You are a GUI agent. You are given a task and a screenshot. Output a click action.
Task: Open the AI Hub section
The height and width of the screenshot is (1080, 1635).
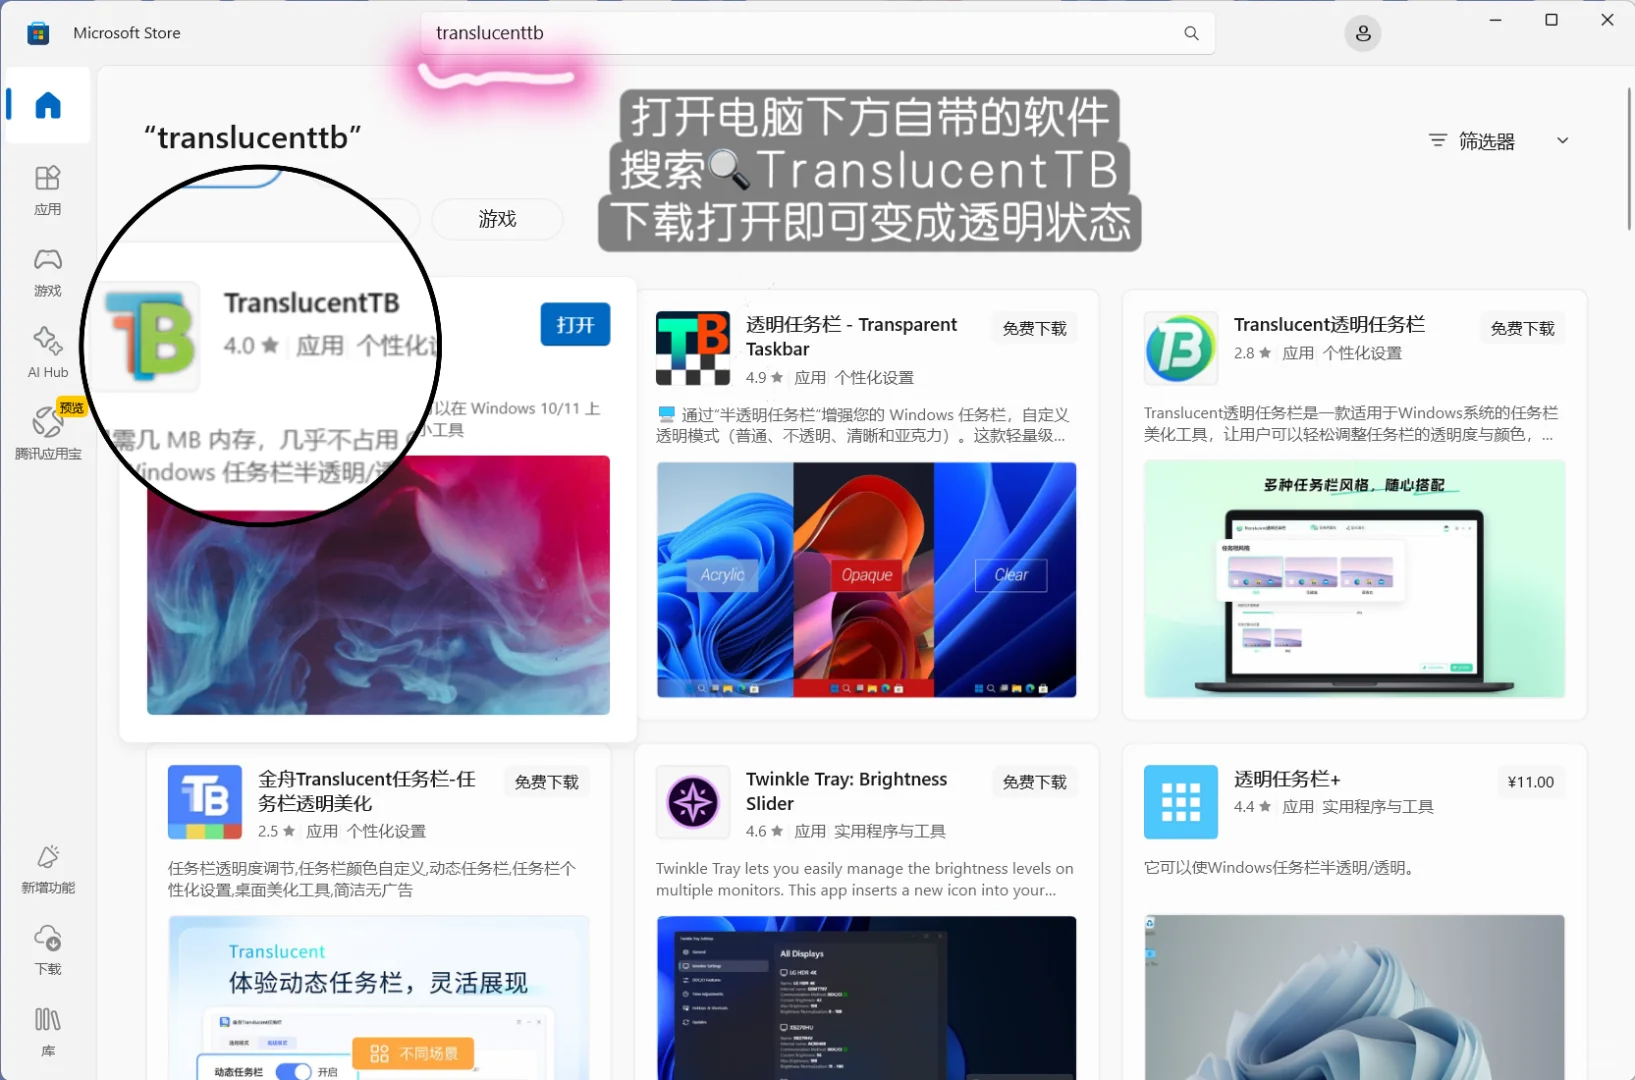(46, 352)
